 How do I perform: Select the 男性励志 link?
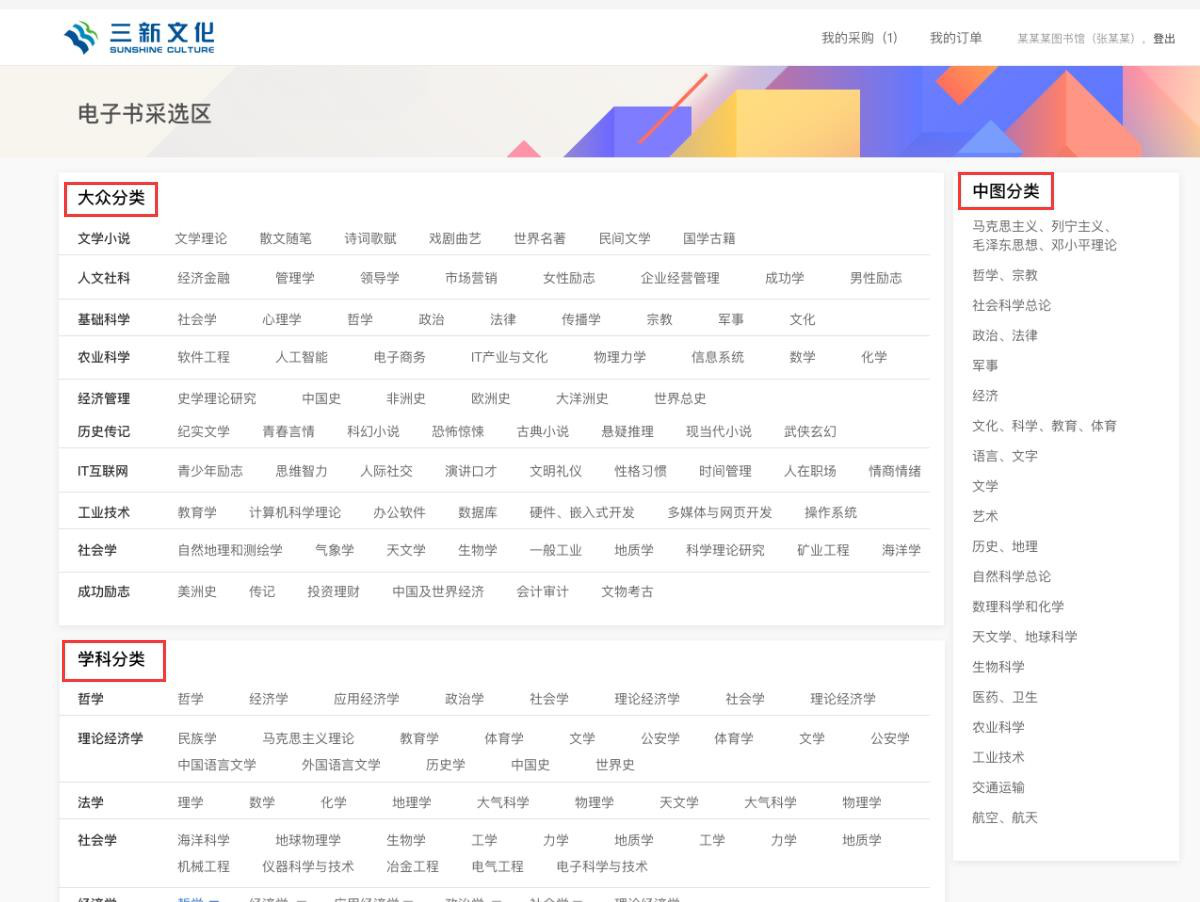tap(876, 278)
